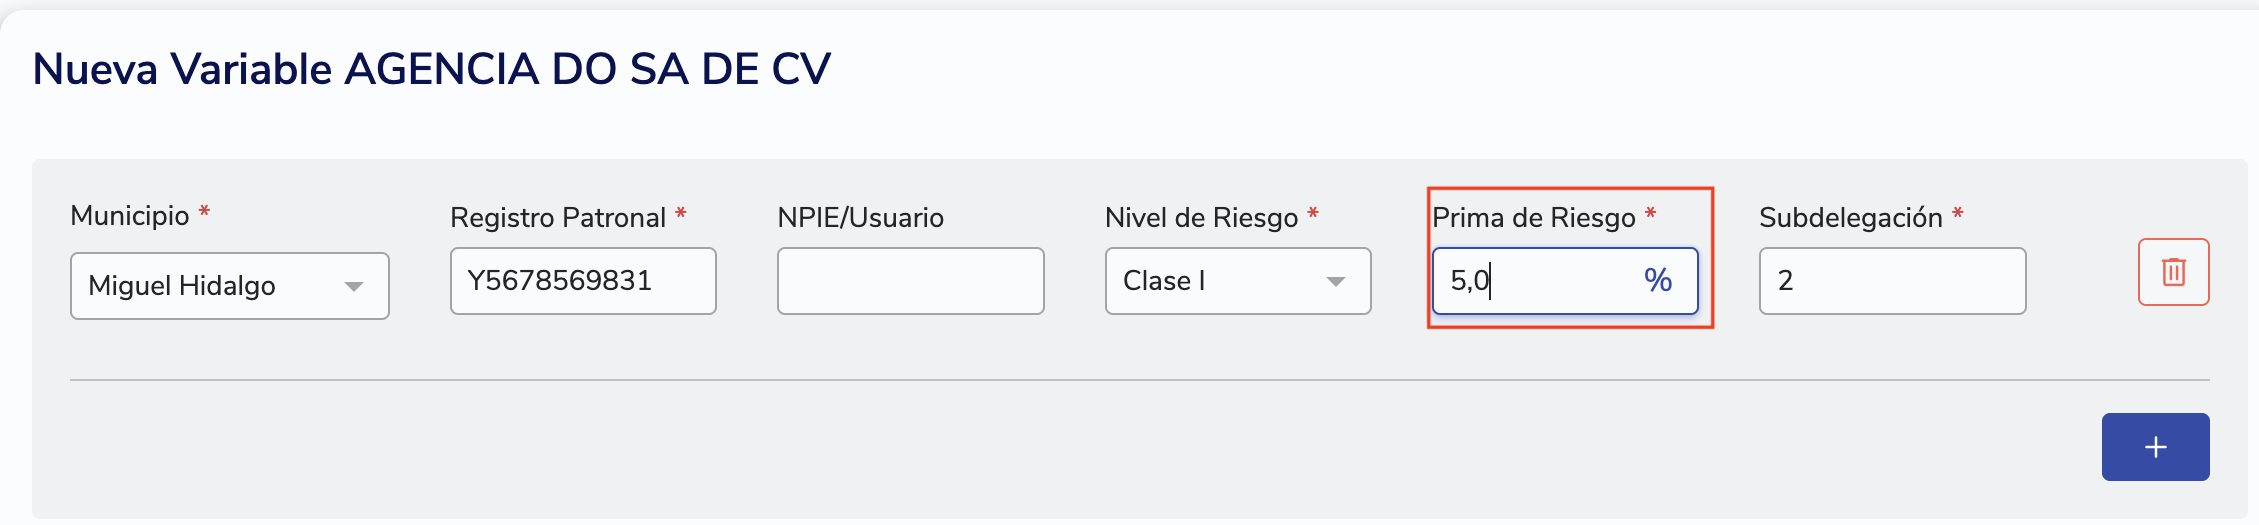This screenshot has height=525, width=2259.
Task: Click the Prima de Riesgo label
Action: click(1533, 218)
